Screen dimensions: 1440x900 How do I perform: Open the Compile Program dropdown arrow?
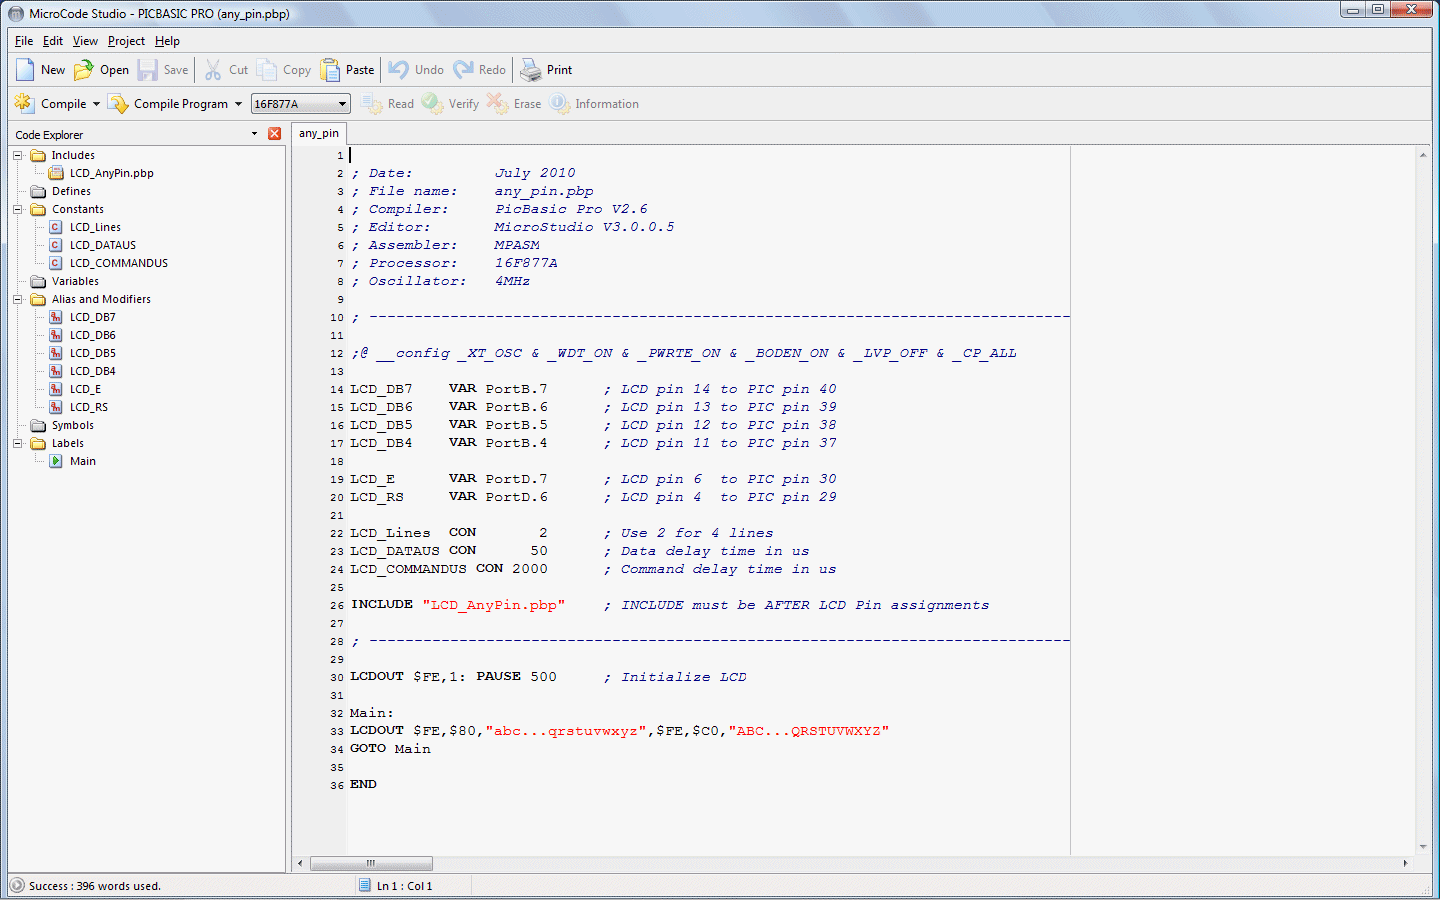point(238,104)
